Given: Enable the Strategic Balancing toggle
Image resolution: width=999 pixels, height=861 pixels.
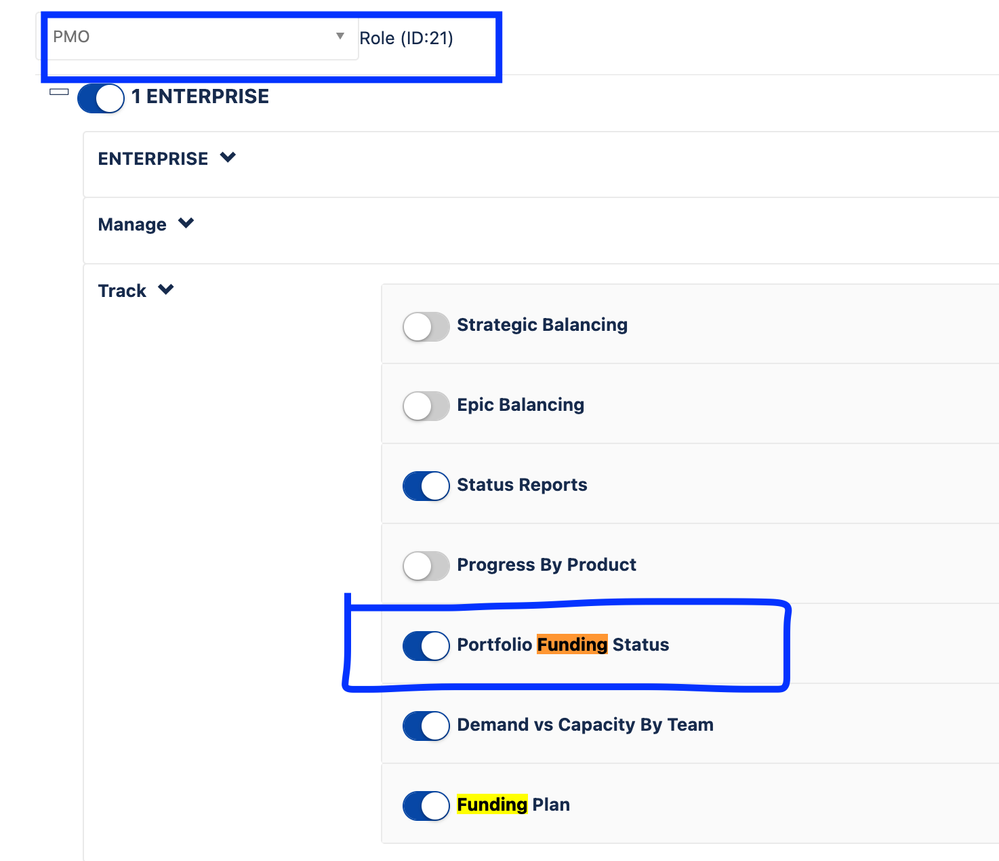Looking at the screenshot, I should pyautogui.click(x=426, y=327).
